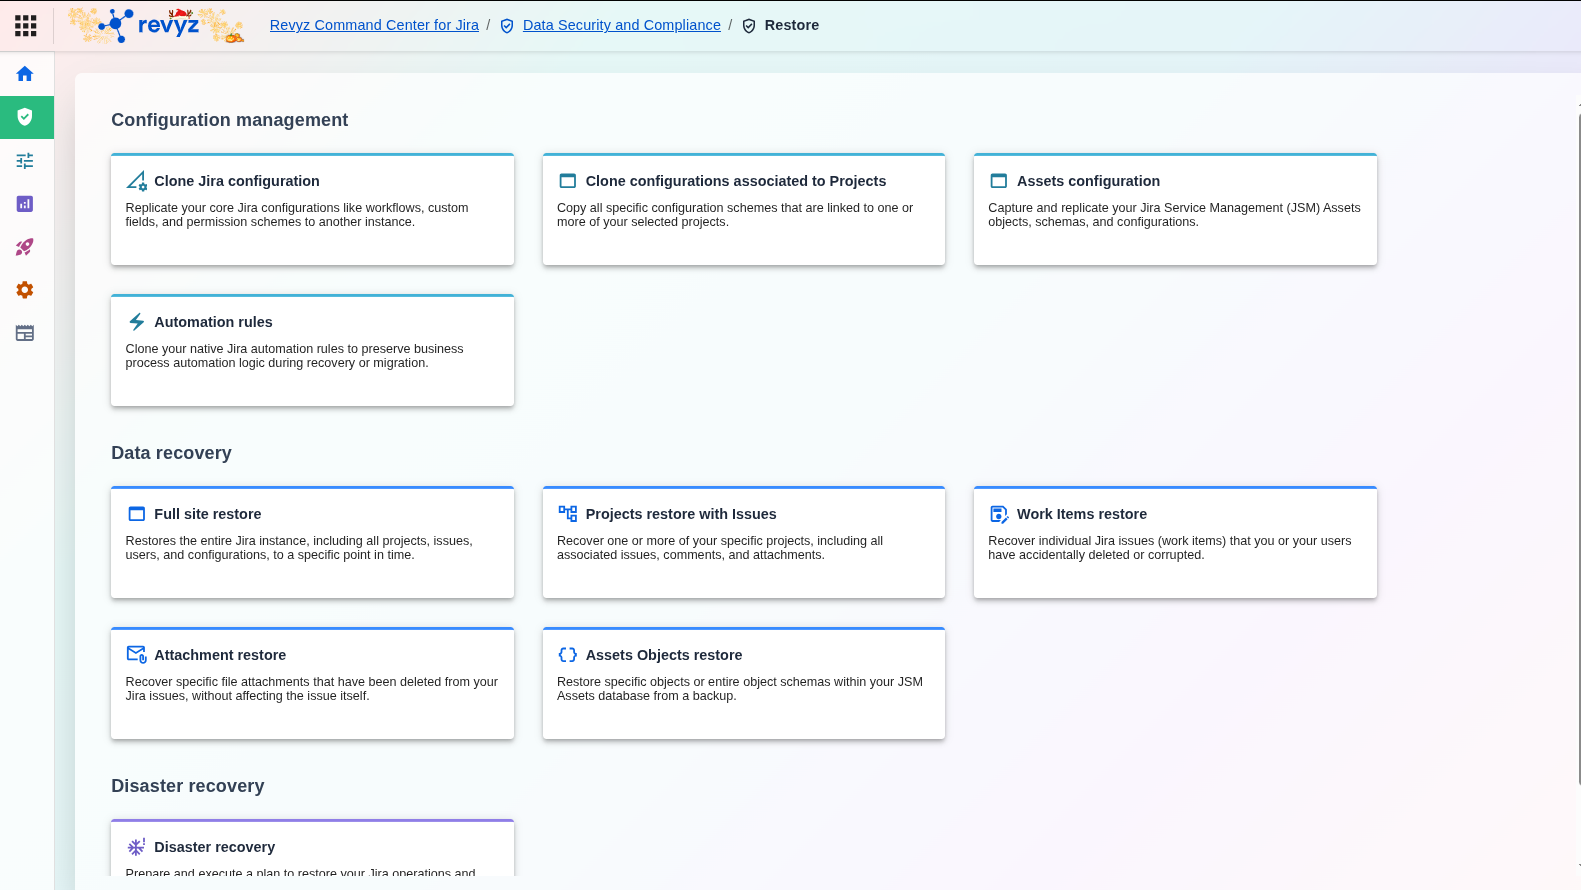Open the Attachment restore card

coord(312,684)
